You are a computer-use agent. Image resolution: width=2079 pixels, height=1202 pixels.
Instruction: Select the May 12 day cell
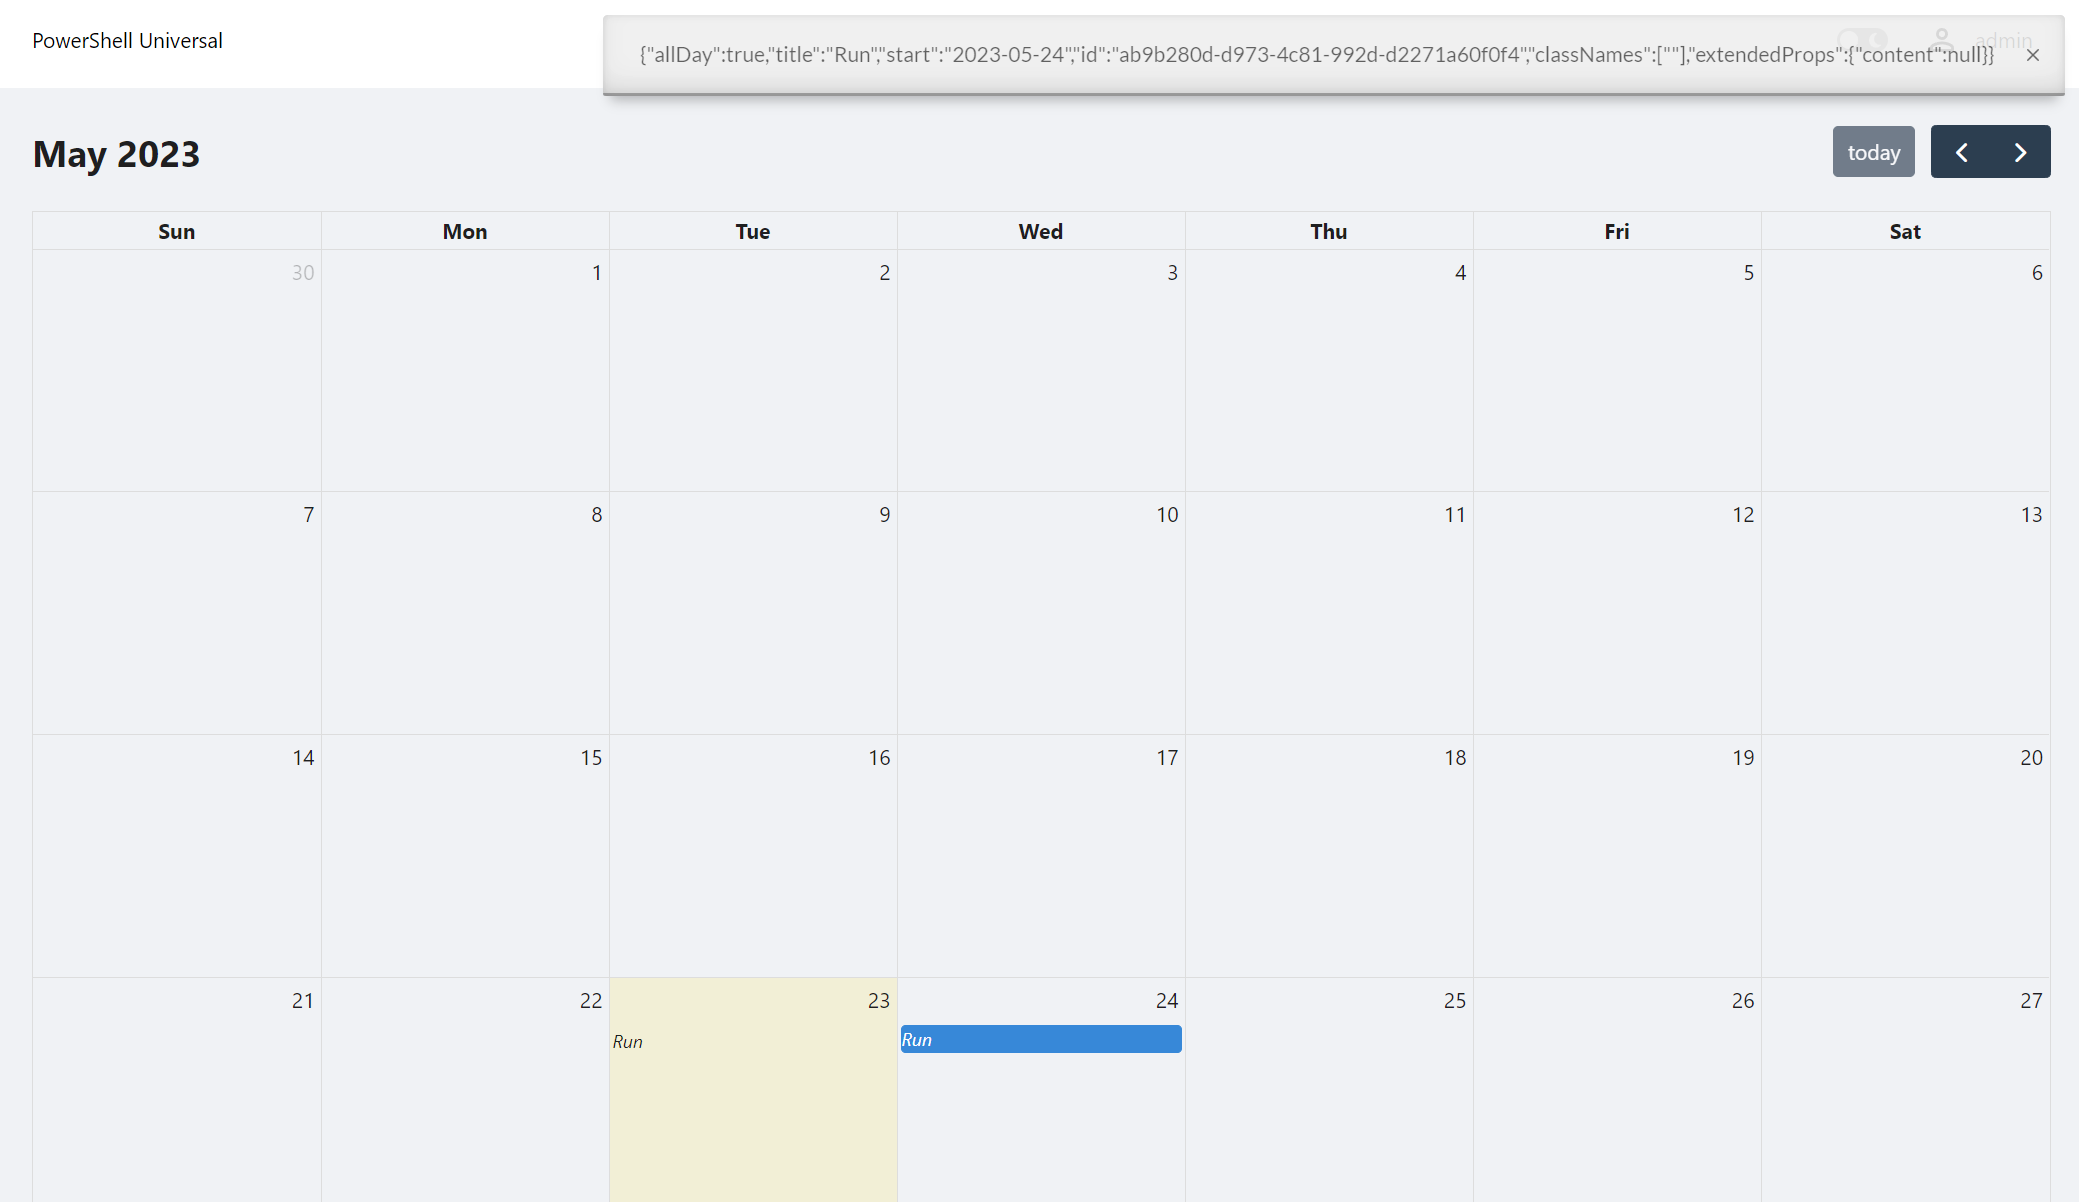(x=1617, y=612)
